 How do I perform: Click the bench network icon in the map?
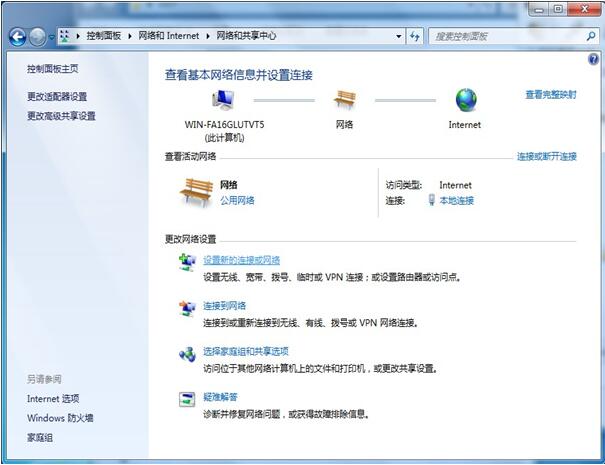point(345,100)
